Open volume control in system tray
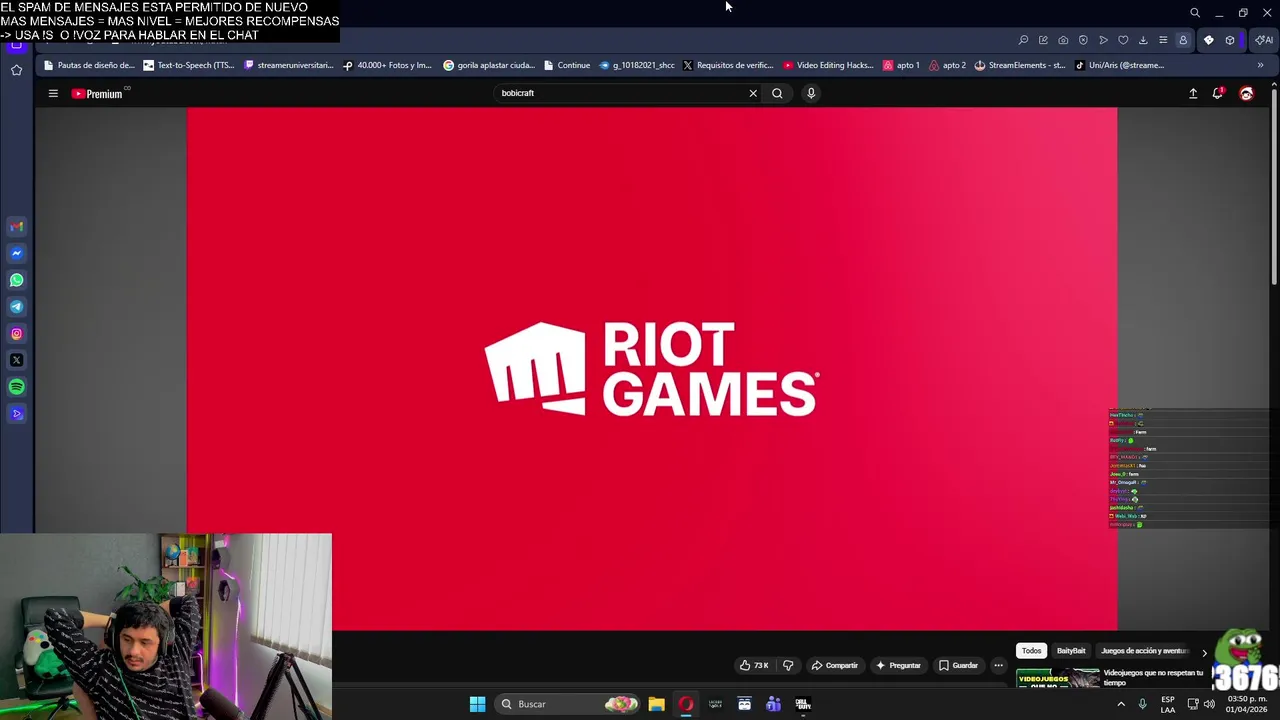 coord(1209,704)
